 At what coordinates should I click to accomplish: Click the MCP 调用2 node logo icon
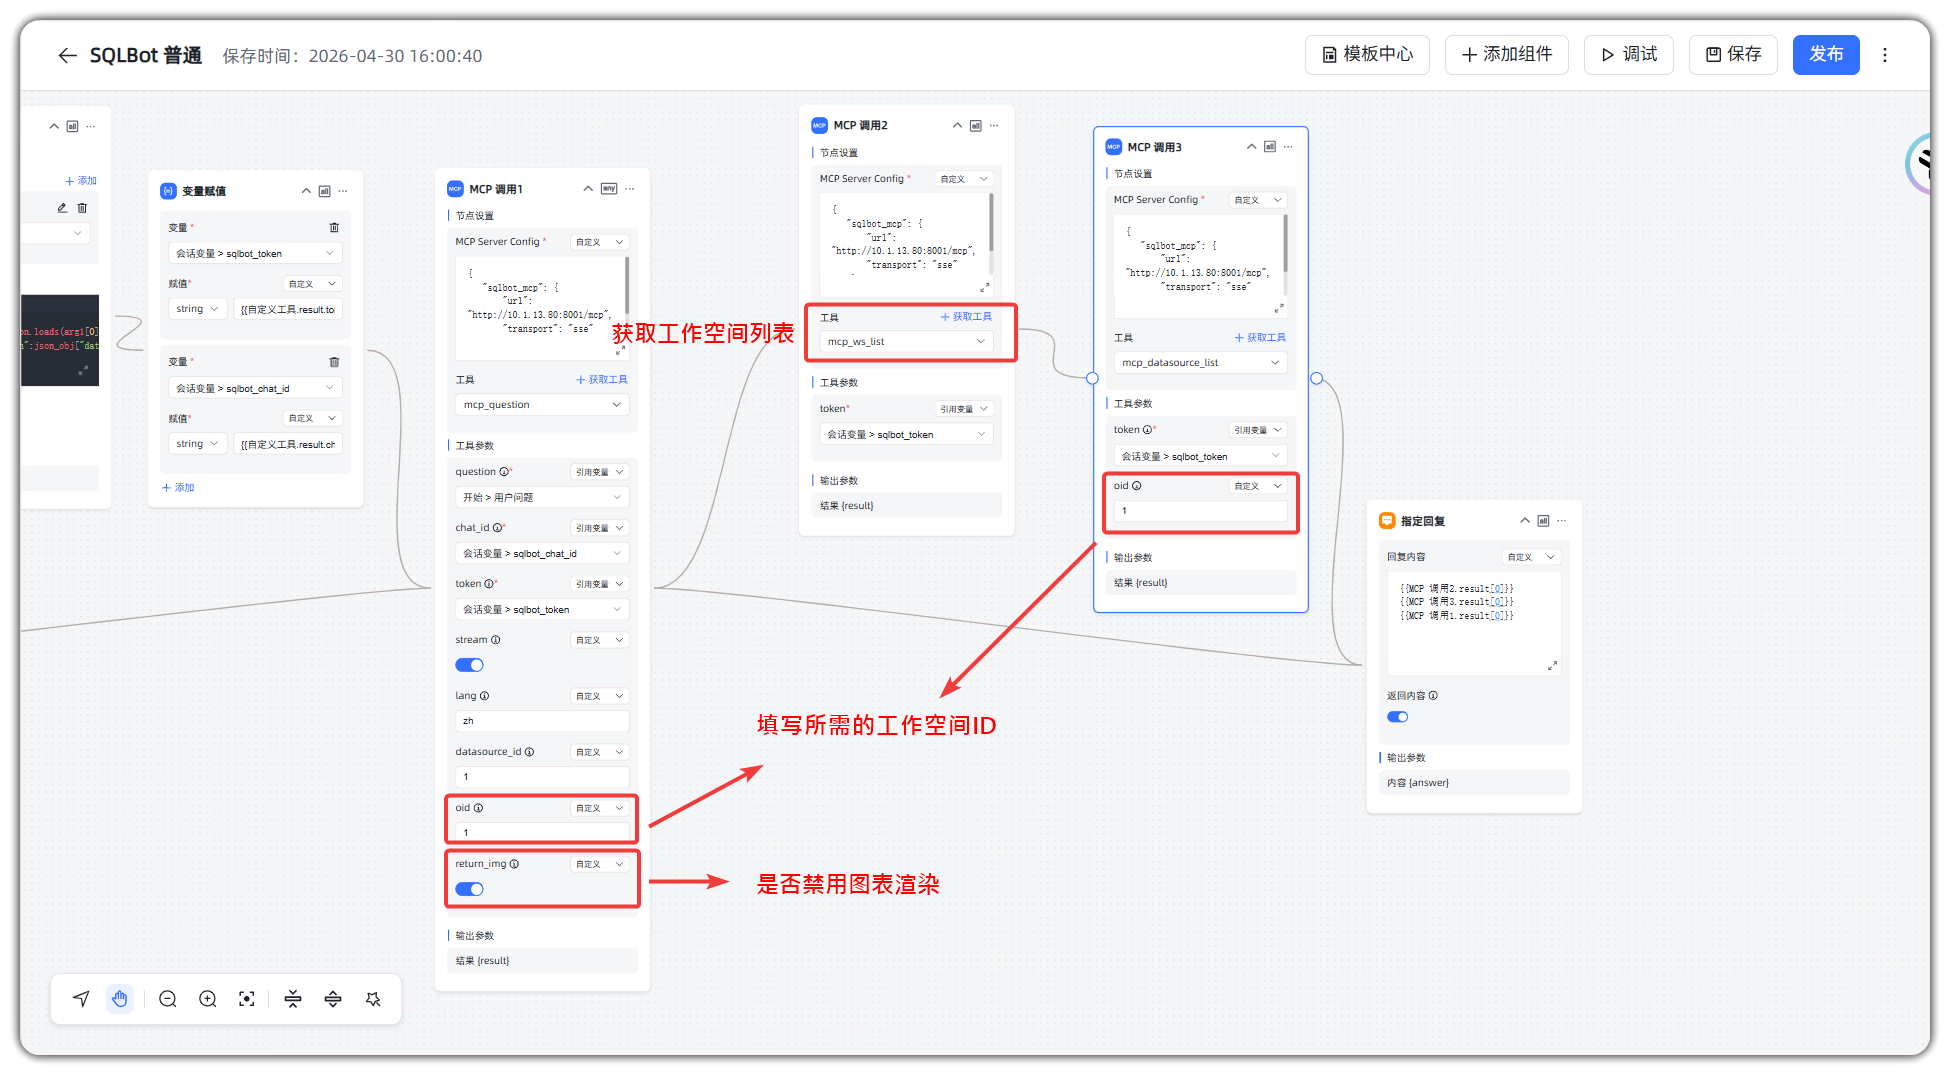point(819,125)
